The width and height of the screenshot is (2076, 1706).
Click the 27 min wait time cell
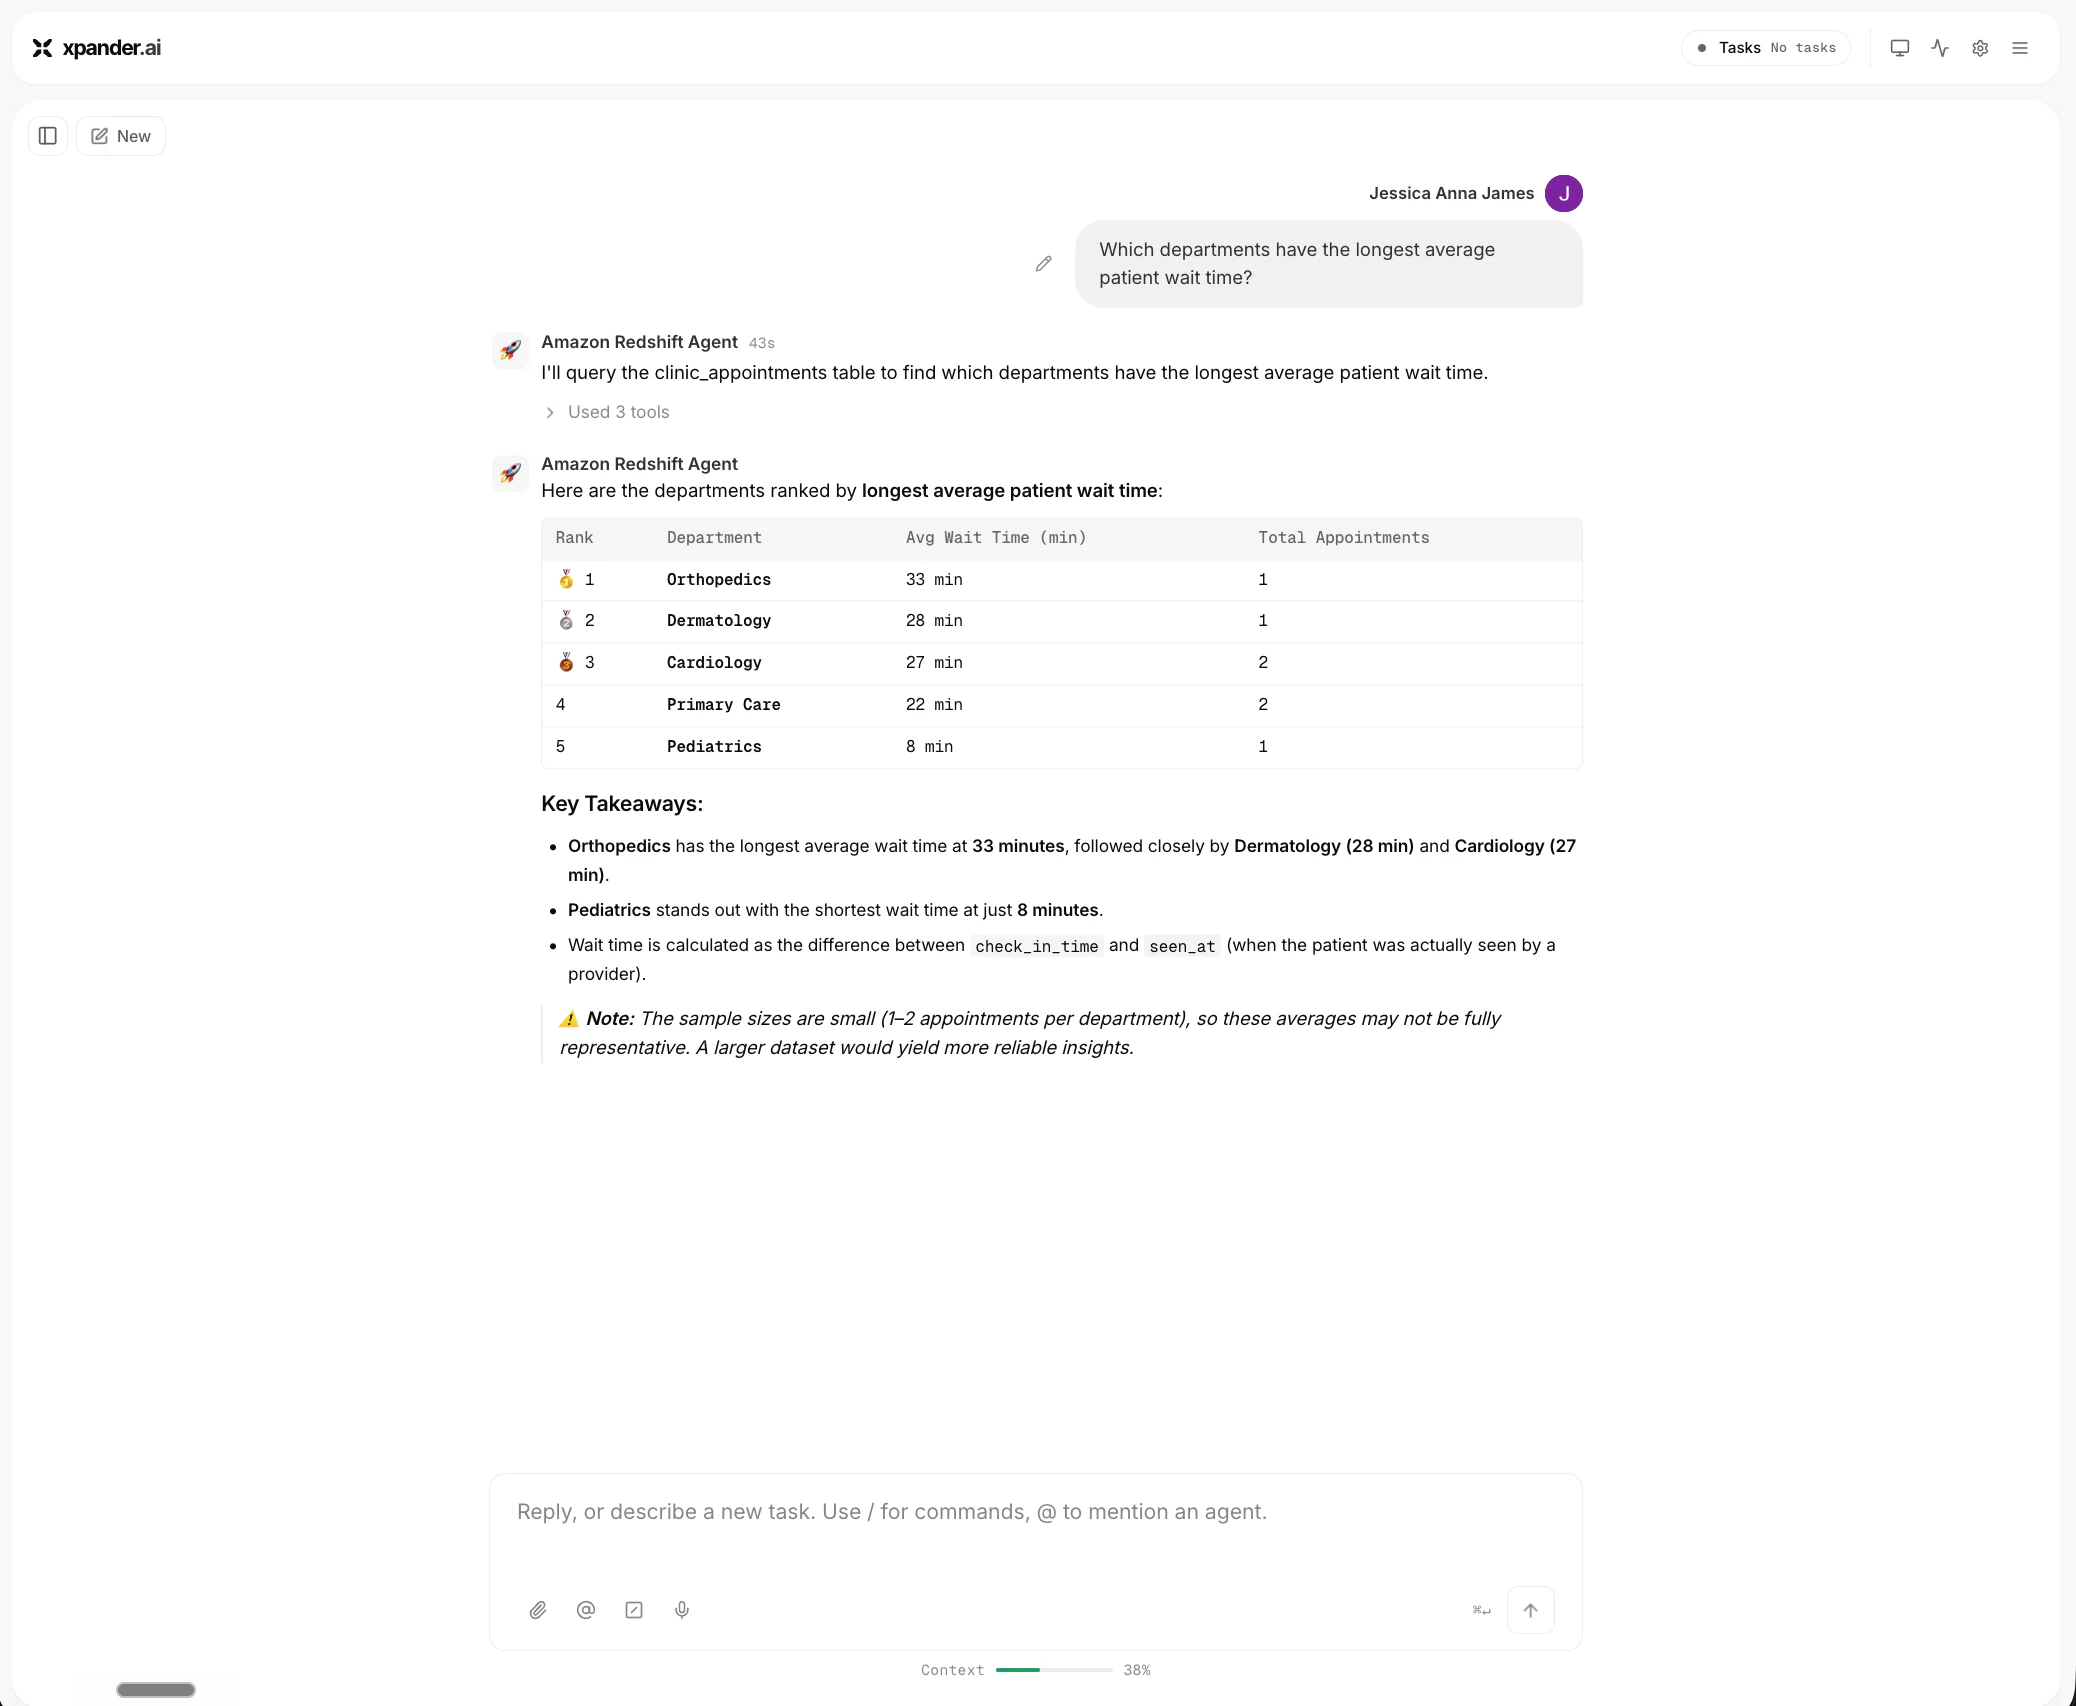[934, 663]
